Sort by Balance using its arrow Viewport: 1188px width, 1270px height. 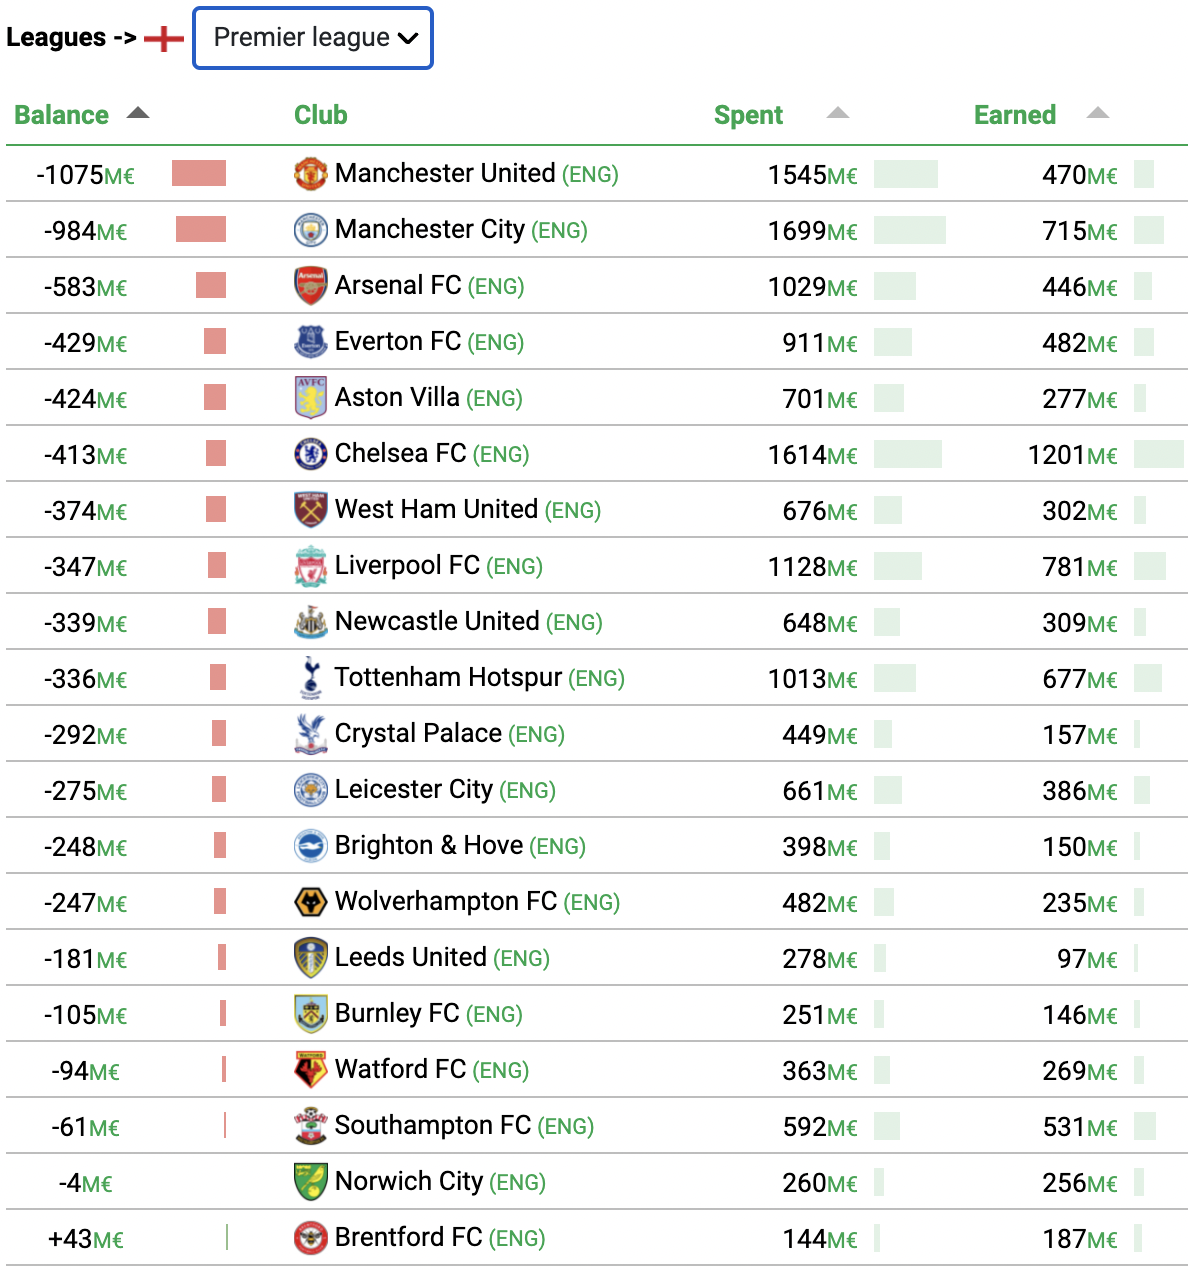point(138,113)
